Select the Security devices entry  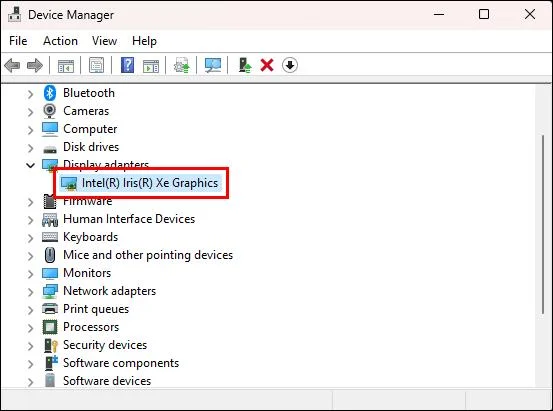[x=105, y=345]
